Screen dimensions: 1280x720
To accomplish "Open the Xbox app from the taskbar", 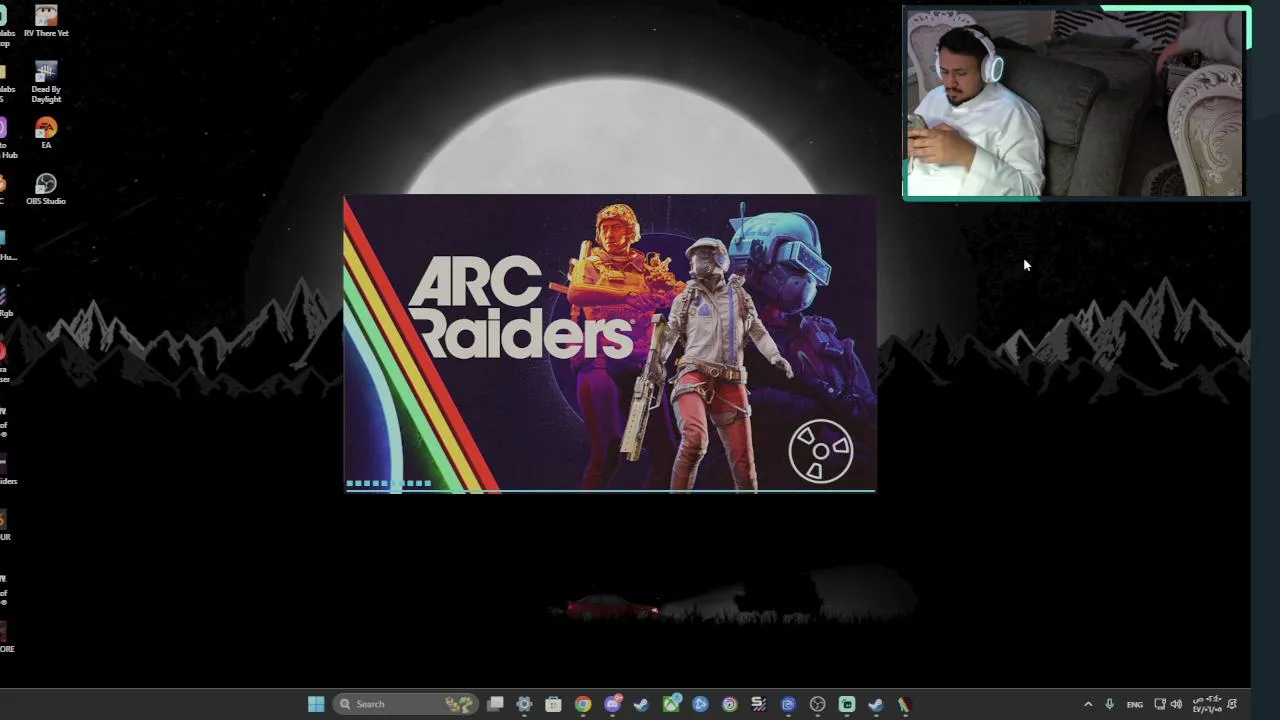I will (x=671, y=704).
